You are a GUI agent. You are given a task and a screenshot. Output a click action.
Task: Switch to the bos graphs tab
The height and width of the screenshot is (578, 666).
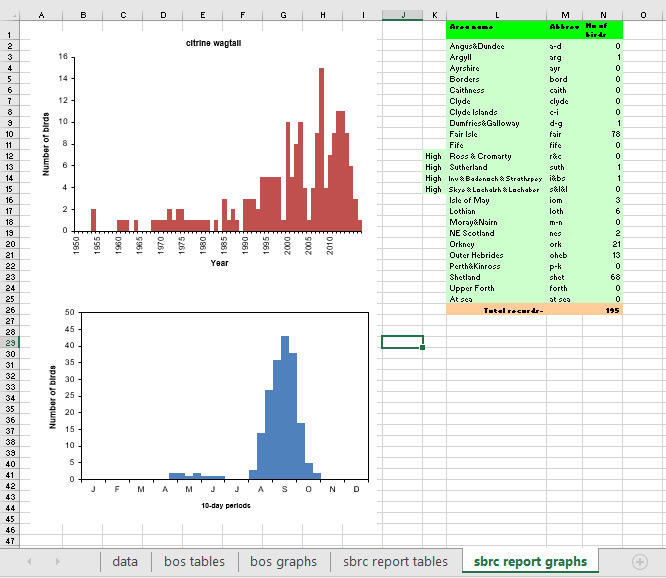click(x=283, y=562)
